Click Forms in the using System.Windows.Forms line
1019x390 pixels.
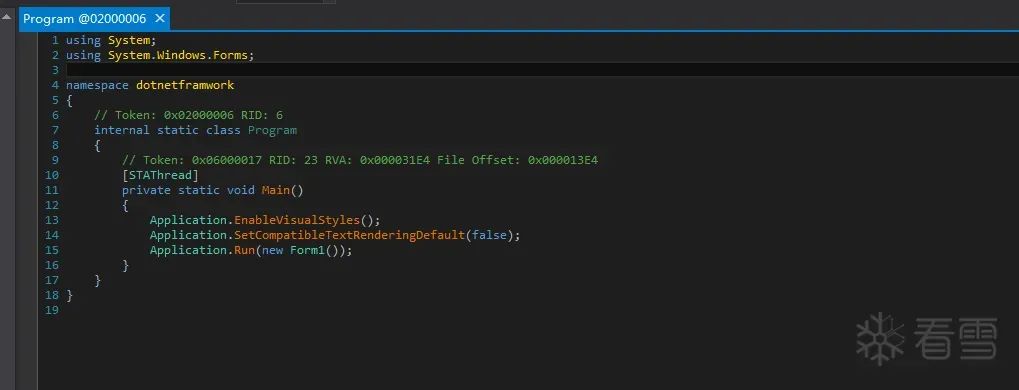231,55
